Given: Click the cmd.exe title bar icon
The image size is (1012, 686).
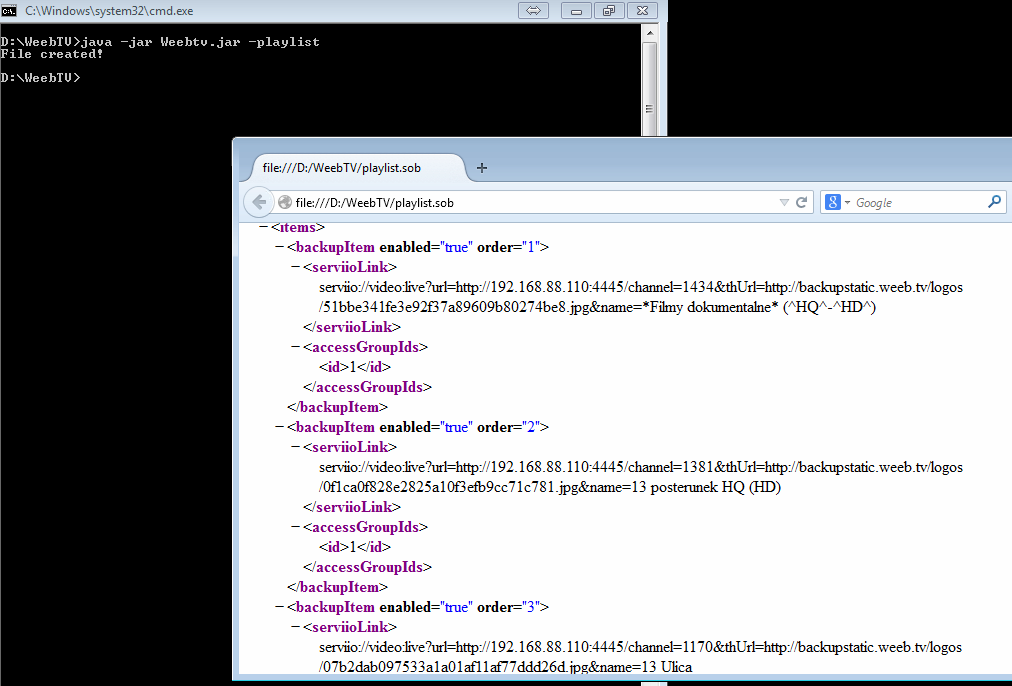Looking at the screenshot, I should 10,10.
